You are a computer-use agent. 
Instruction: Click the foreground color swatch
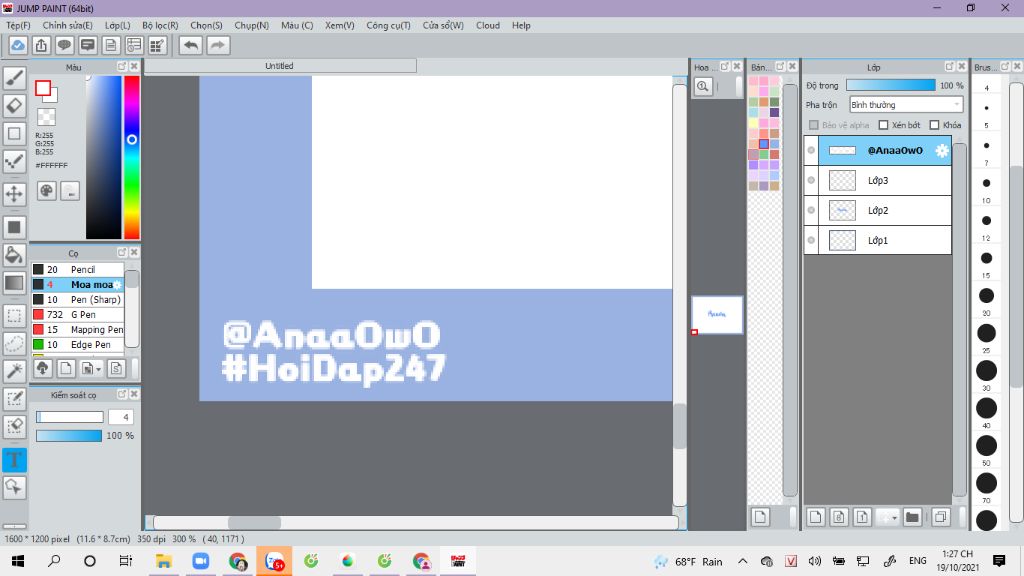click(x=43, y=88)
